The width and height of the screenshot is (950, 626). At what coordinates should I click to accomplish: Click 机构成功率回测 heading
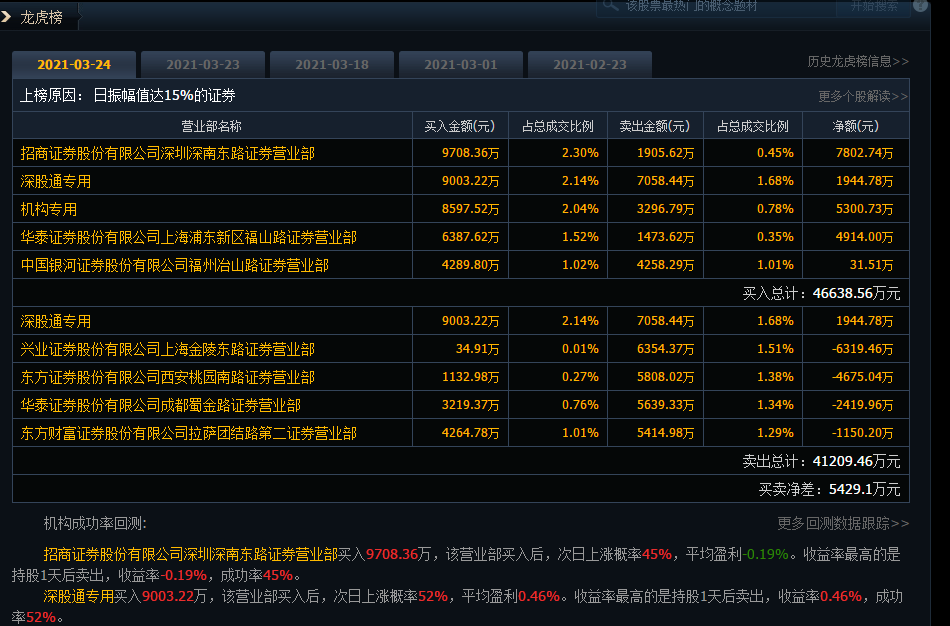[95, 524]
